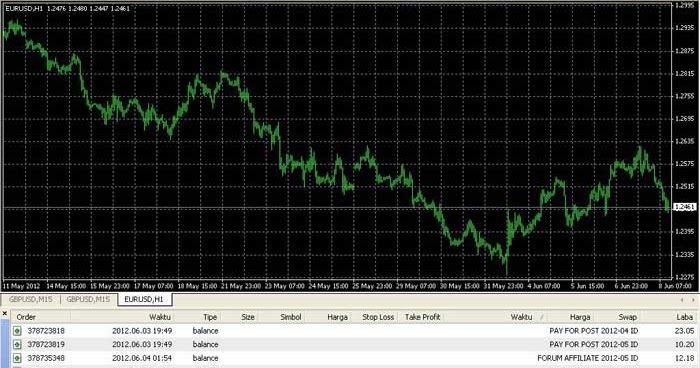This screenshot has height=368, width=700.
Task: Click the EURUSD,H1 chart title text
Action: [24, 8]
